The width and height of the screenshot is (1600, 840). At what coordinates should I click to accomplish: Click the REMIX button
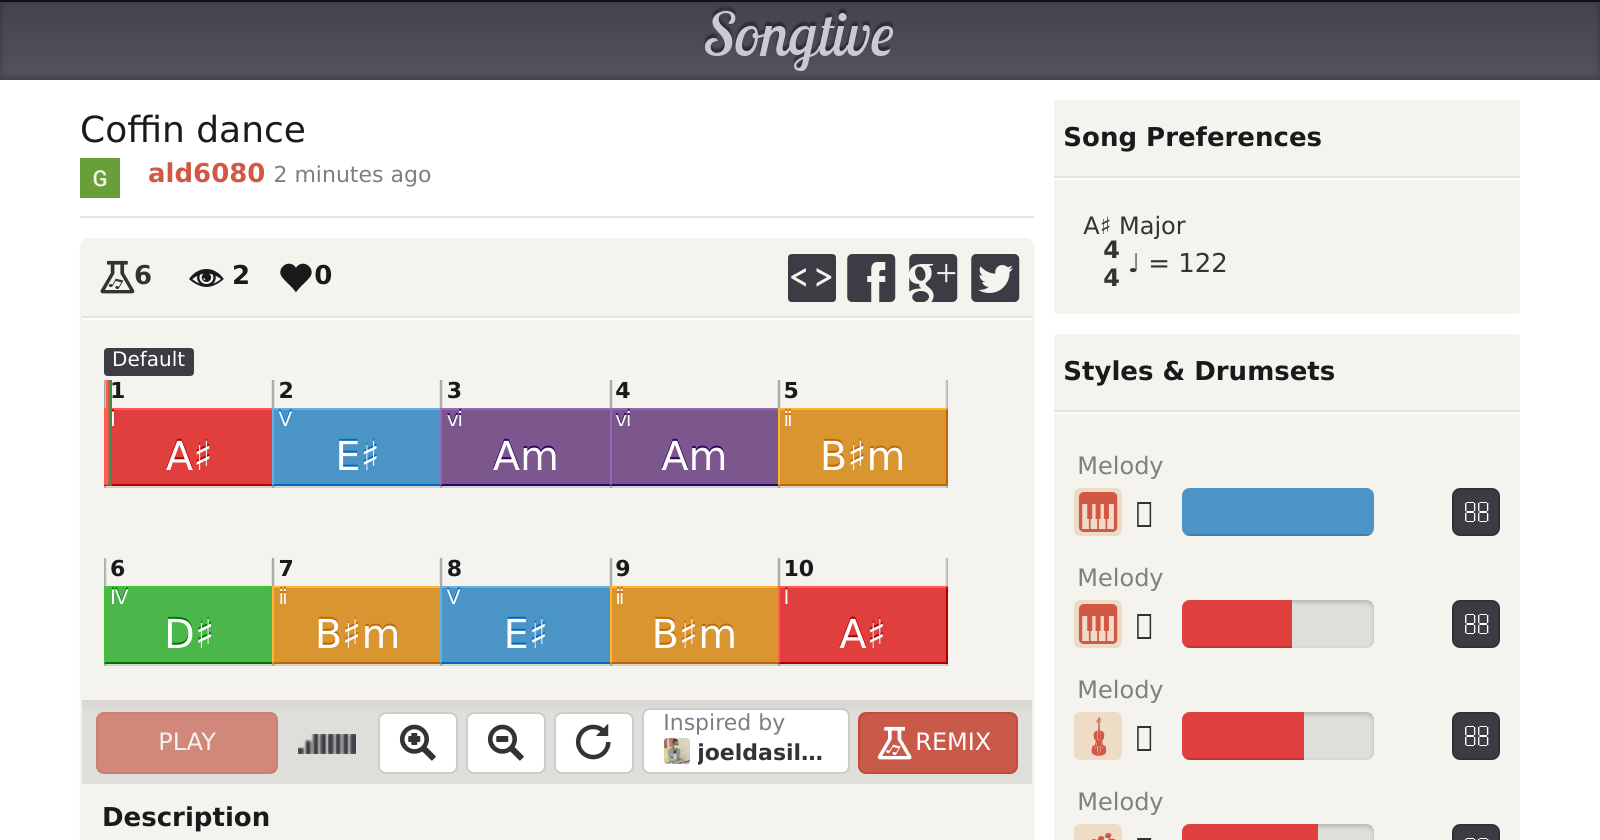[937, 743]
